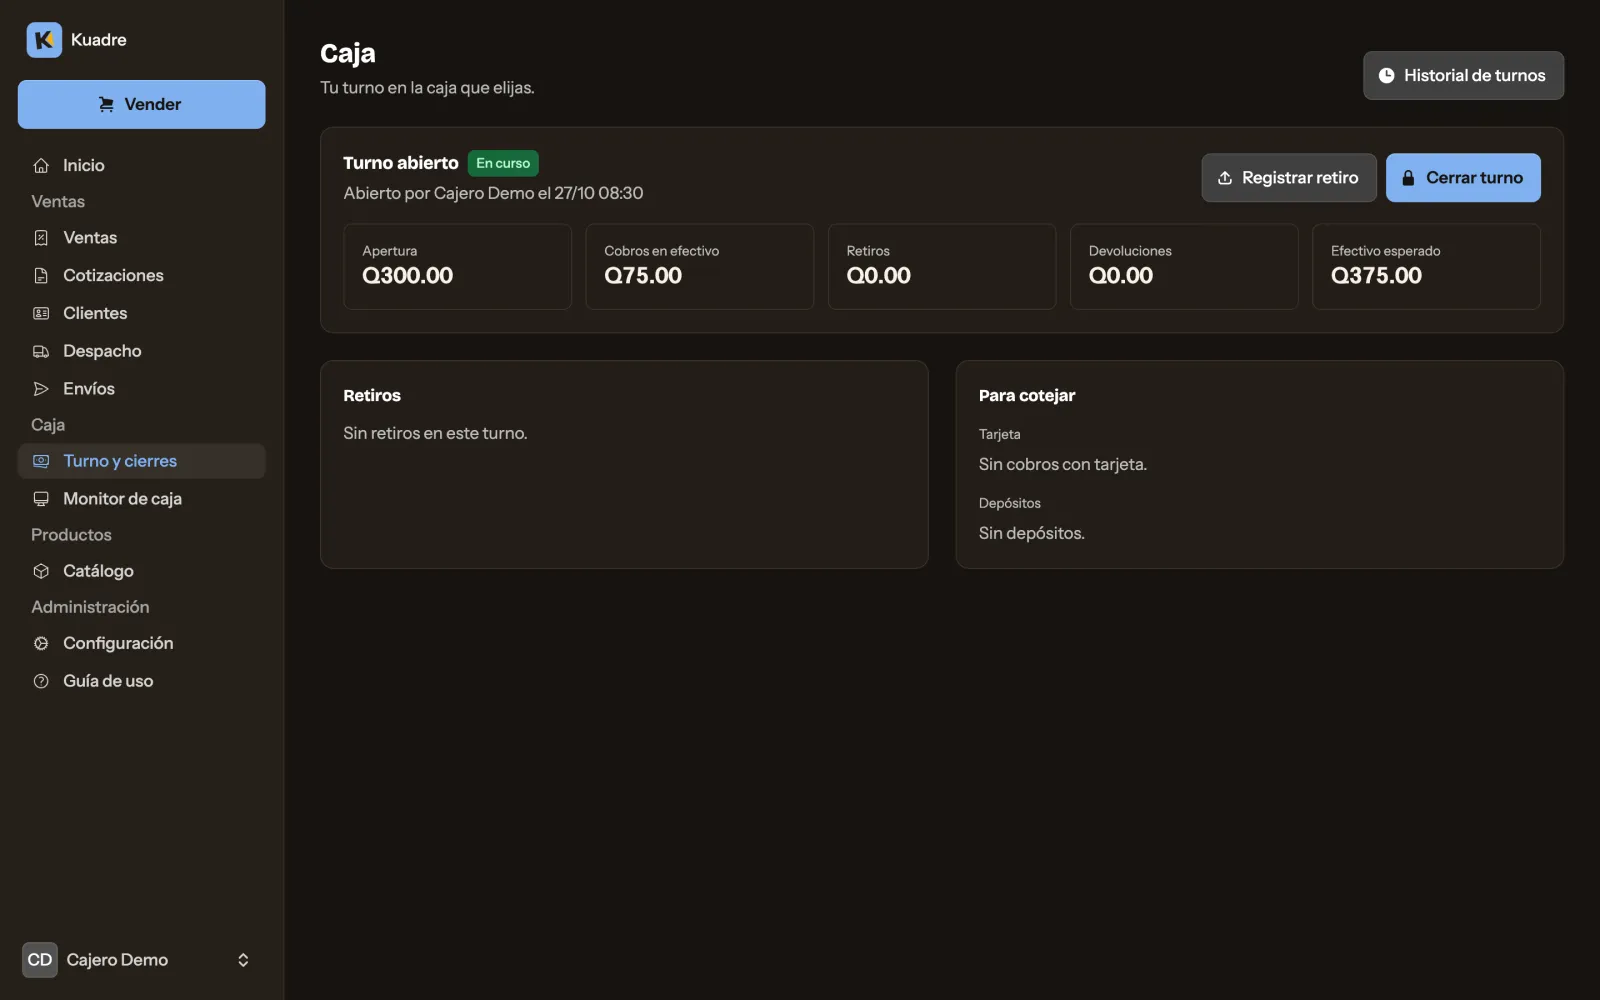Click the Vender button
The image size is (1600, 1000).
click(141, 104)
